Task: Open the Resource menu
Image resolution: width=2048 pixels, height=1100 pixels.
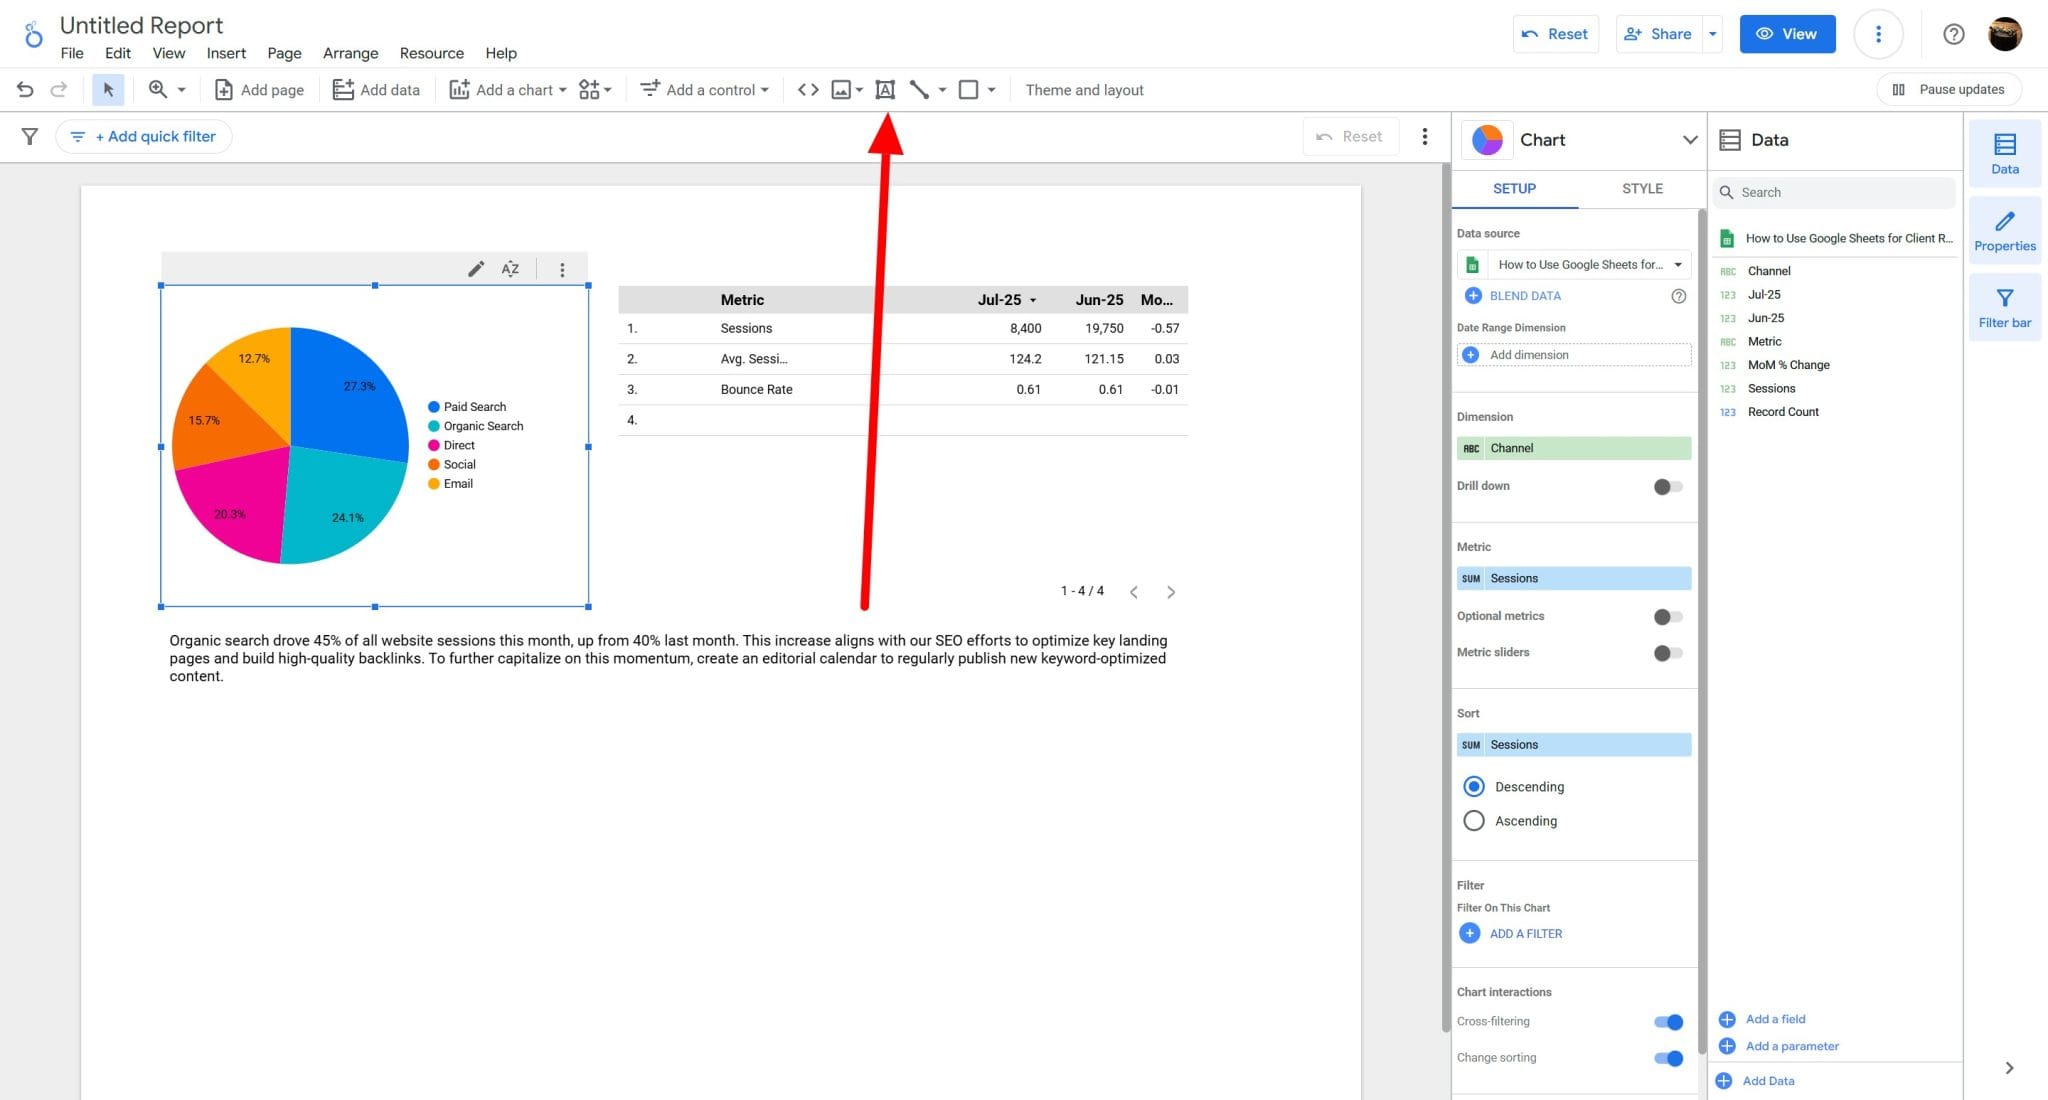Action: 431,53
